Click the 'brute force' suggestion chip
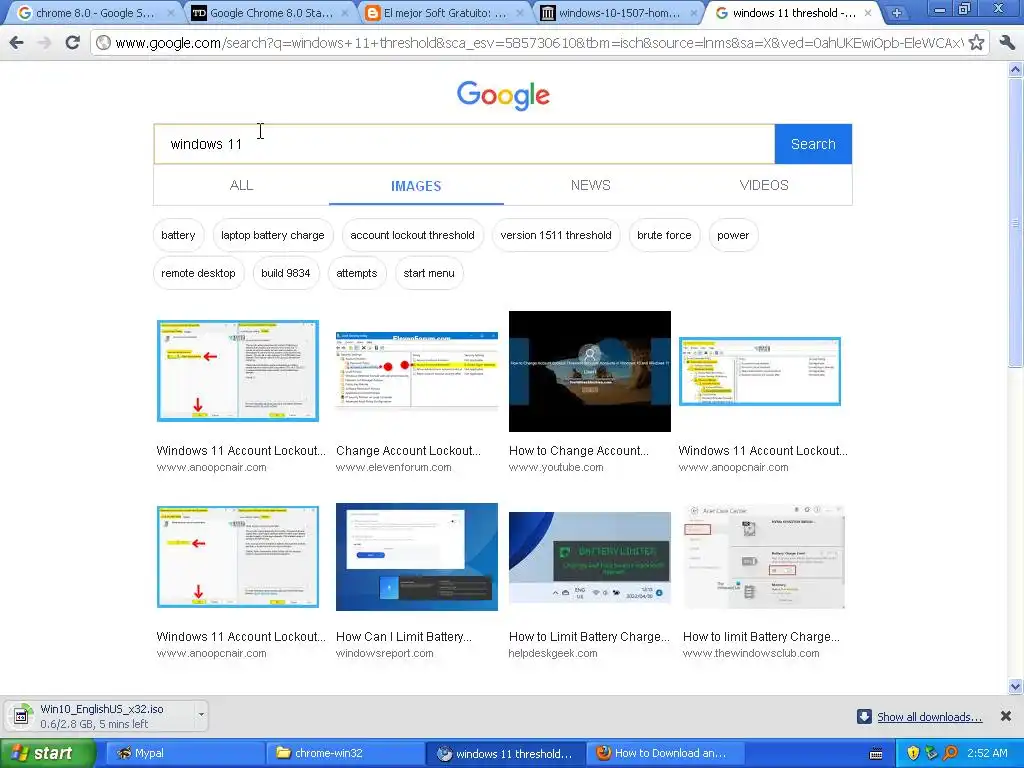 664,235
